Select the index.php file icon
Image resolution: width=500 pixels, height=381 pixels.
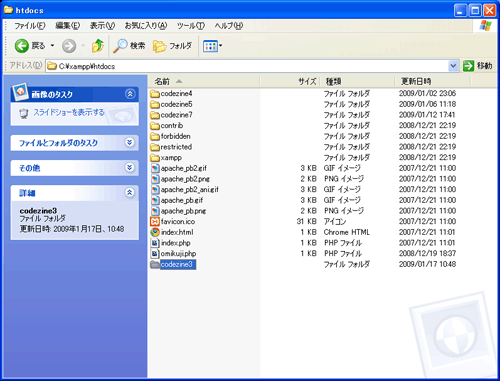155,243
